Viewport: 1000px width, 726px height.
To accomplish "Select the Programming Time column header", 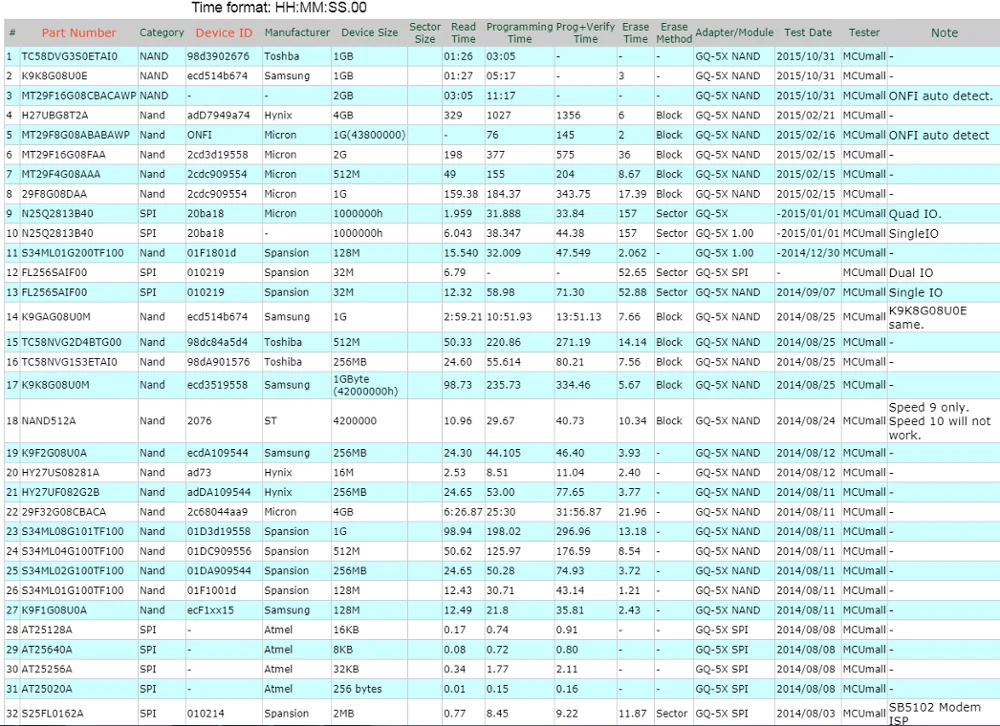I will 519,33.
